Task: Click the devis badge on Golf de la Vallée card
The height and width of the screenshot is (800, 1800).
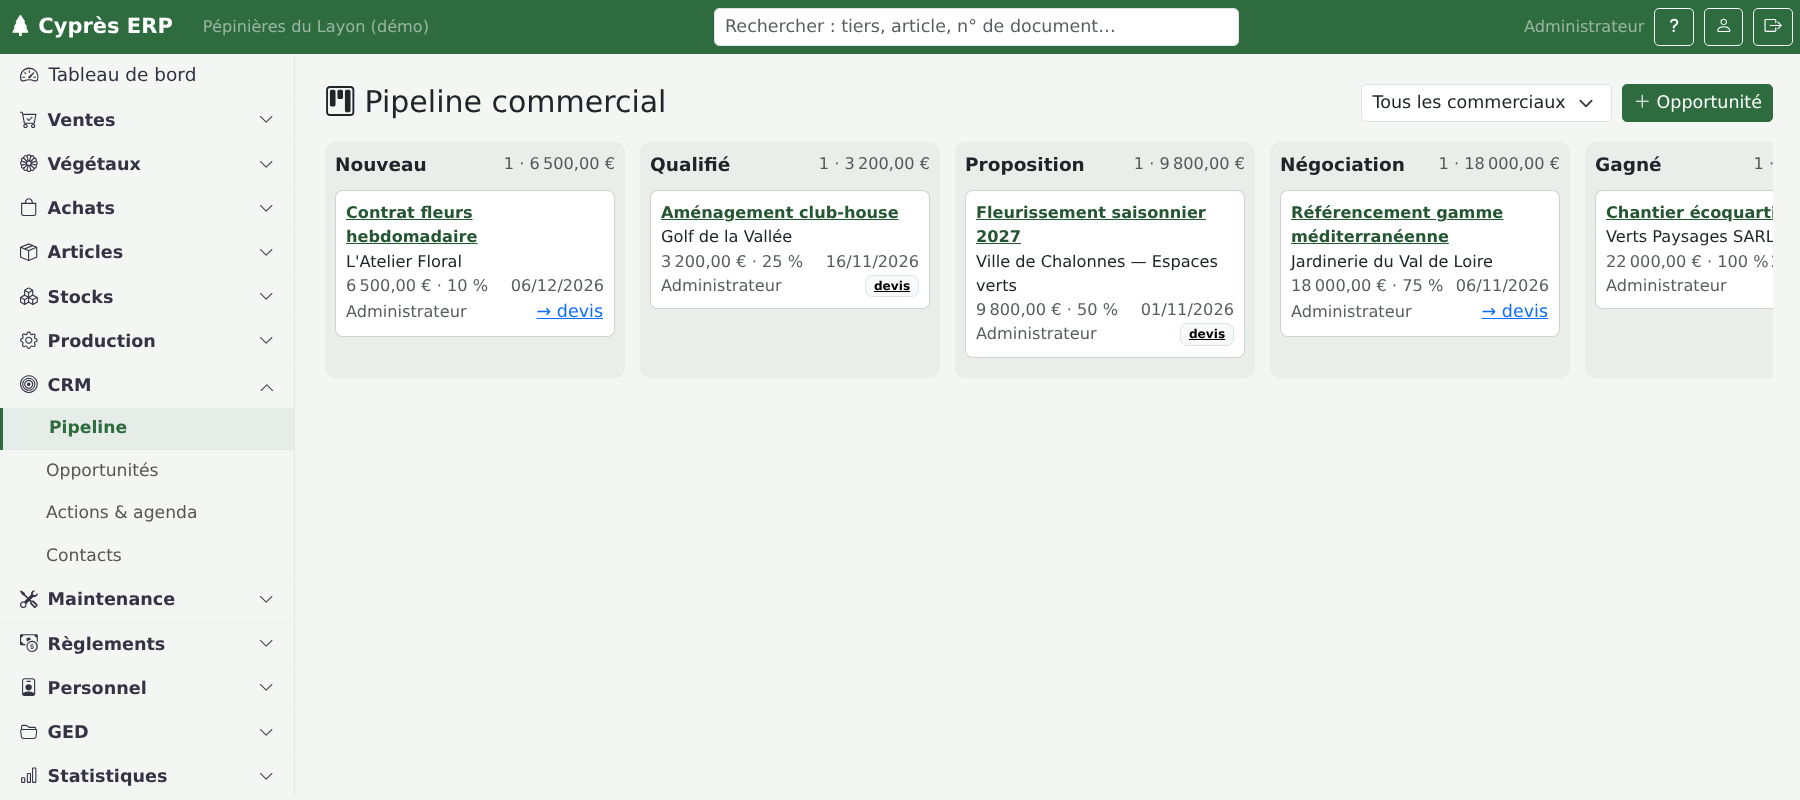Action: [892, 286]
